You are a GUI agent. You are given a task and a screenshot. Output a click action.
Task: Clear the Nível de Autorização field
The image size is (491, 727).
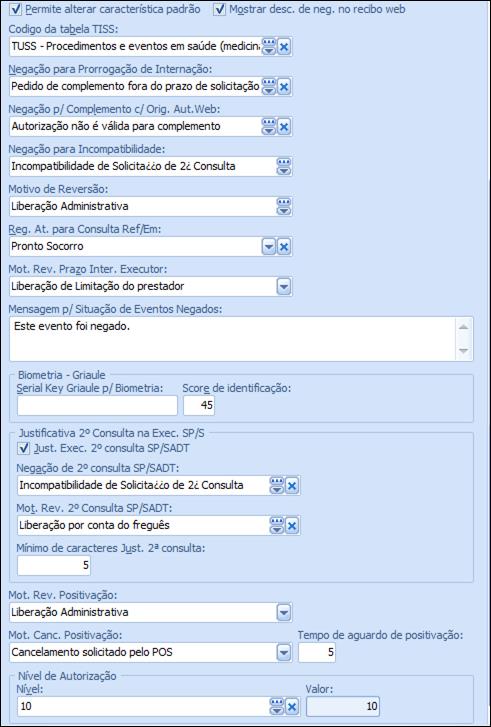tap(292, 707)
